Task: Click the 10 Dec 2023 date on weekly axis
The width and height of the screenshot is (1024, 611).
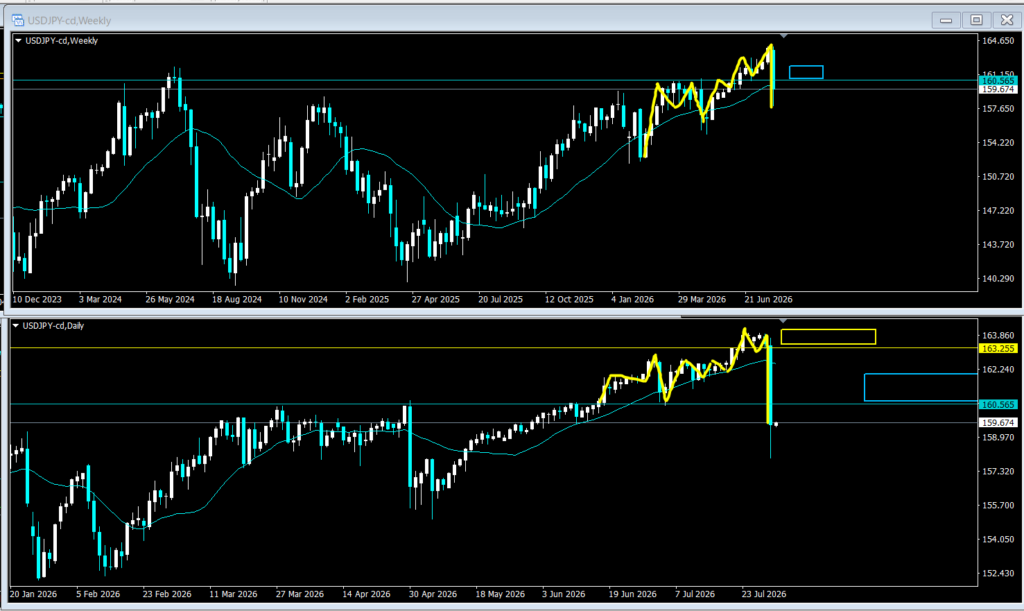Action: [x=37, y=299]
